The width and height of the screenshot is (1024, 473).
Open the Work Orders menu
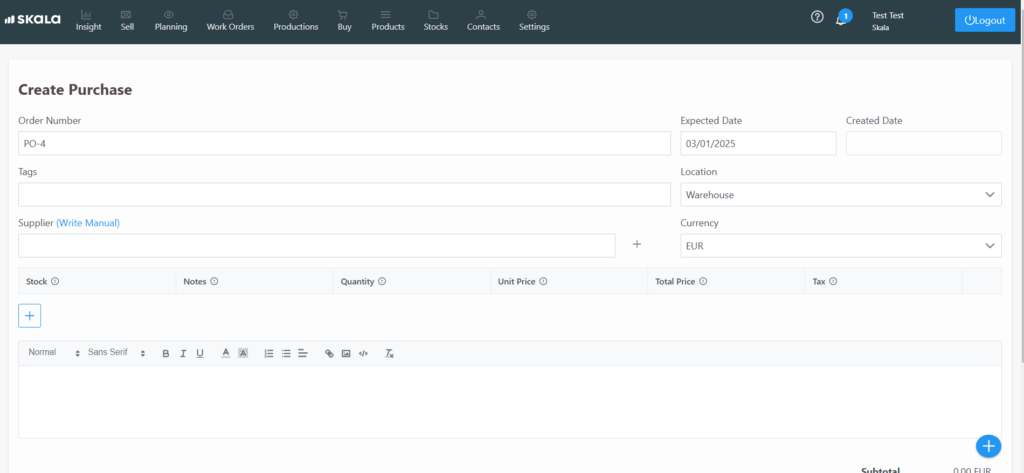(230, 20)
